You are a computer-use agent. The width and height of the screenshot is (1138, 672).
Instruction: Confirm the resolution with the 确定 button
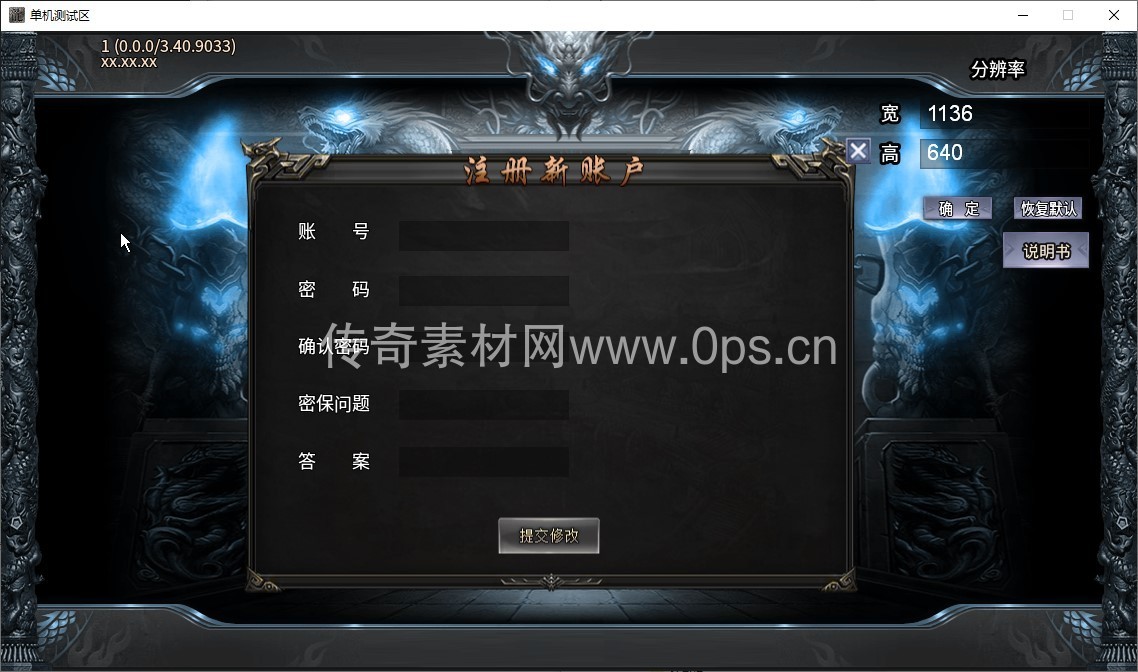coord(958,209)
